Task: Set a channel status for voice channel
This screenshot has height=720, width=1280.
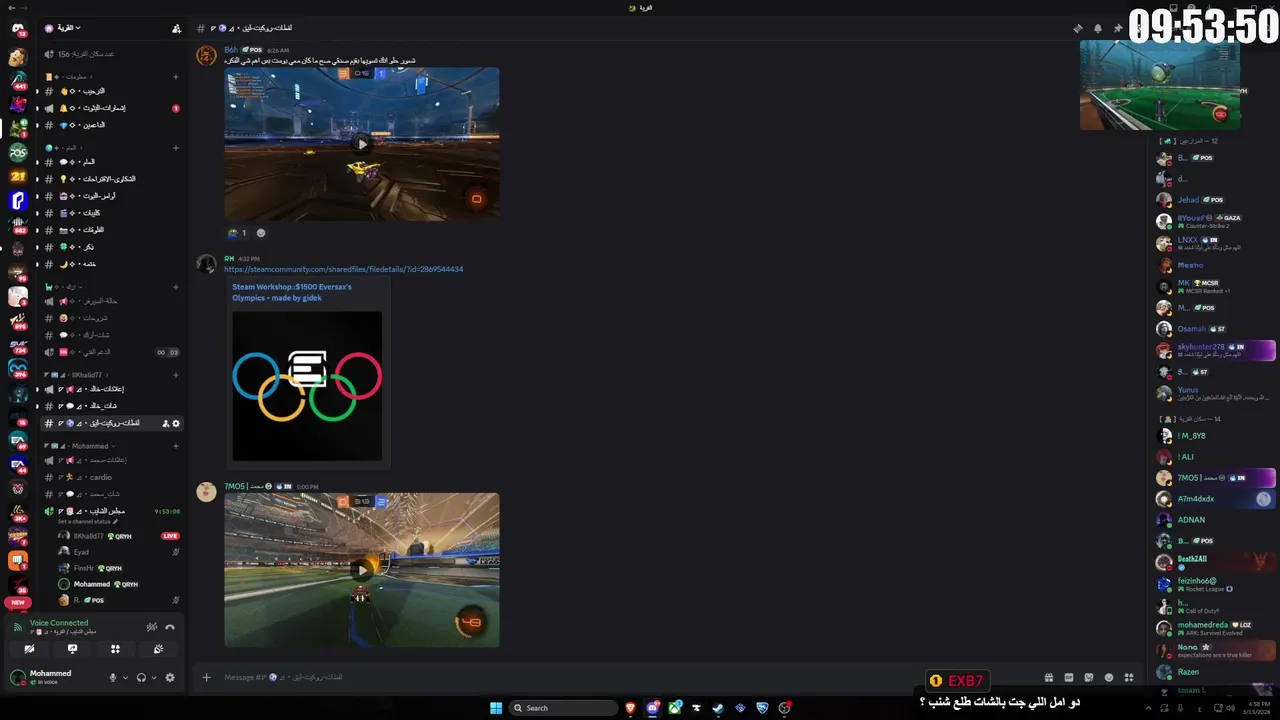Action: point(88,522)
